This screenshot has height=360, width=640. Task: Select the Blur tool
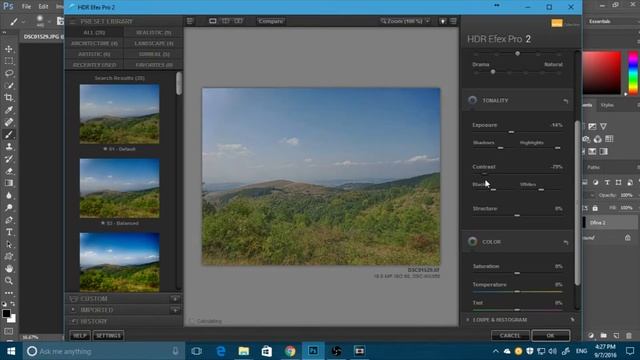pos(9,196)
